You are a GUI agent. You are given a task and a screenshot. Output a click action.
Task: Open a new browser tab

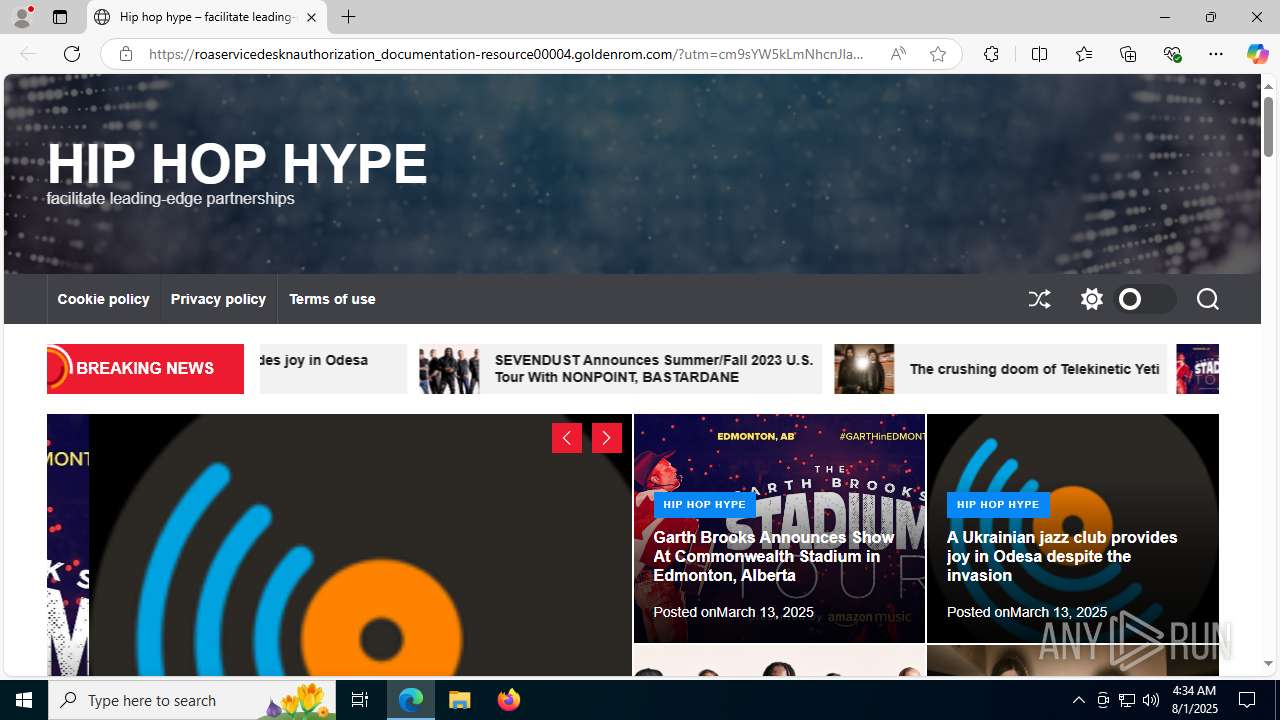[348, 17]
